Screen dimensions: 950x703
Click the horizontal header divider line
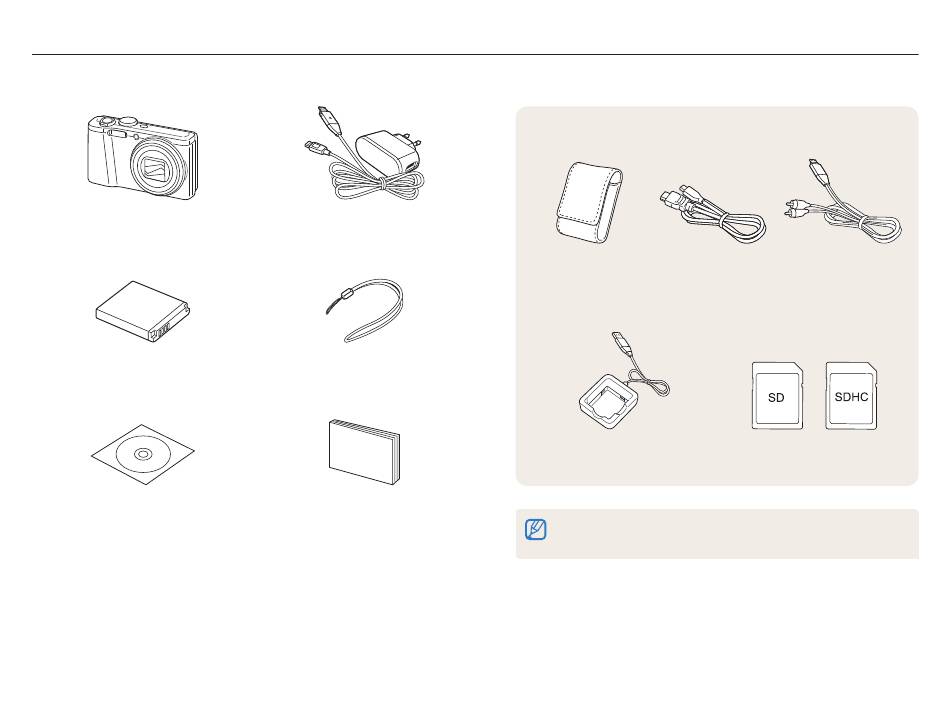(475, 55)
